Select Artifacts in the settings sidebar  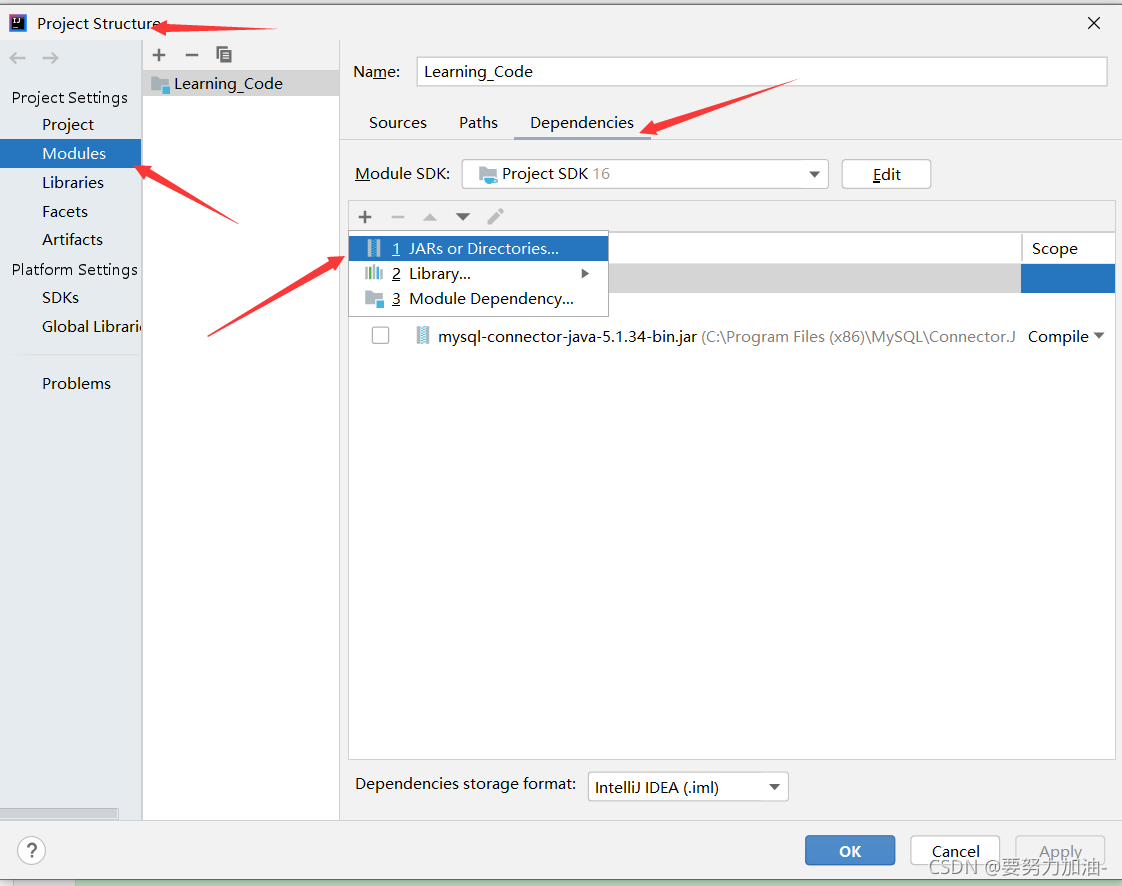[71, 240]
